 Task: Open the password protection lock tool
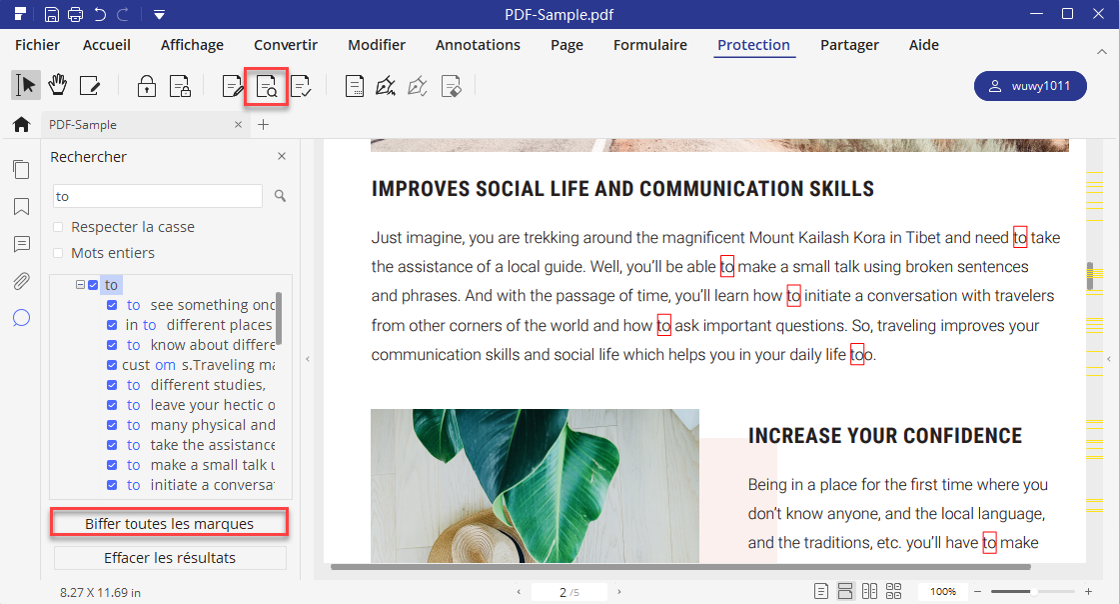point(146,86)
